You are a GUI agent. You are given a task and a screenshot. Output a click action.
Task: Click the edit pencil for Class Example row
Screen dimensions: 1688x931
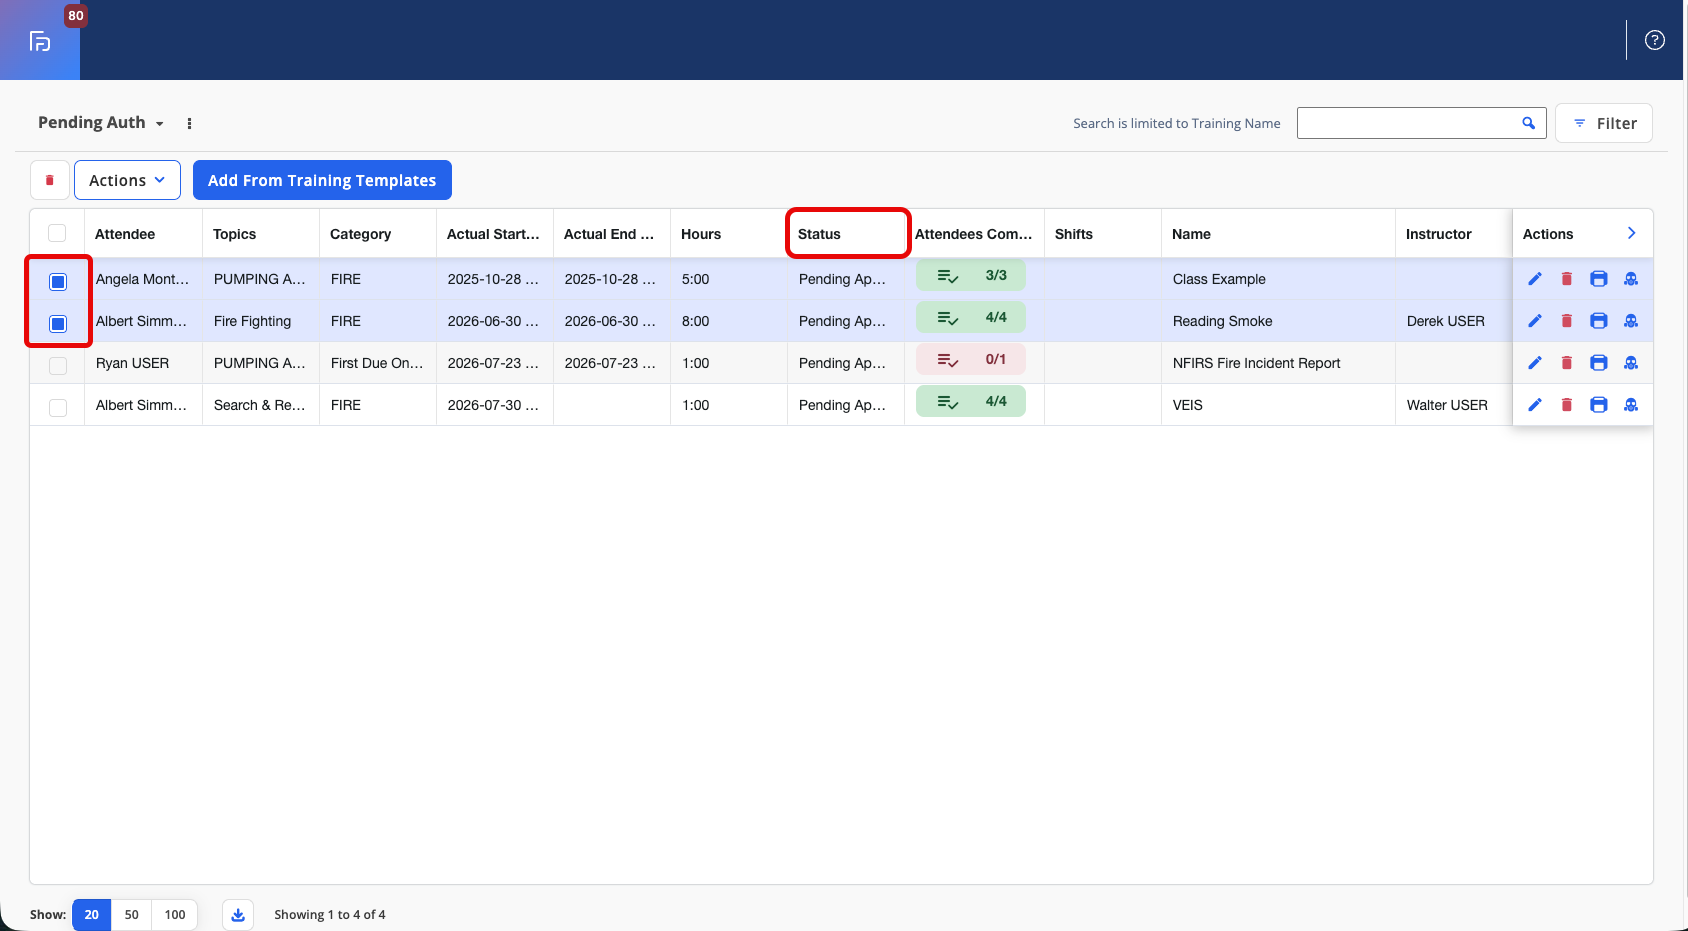(1535, 279)
